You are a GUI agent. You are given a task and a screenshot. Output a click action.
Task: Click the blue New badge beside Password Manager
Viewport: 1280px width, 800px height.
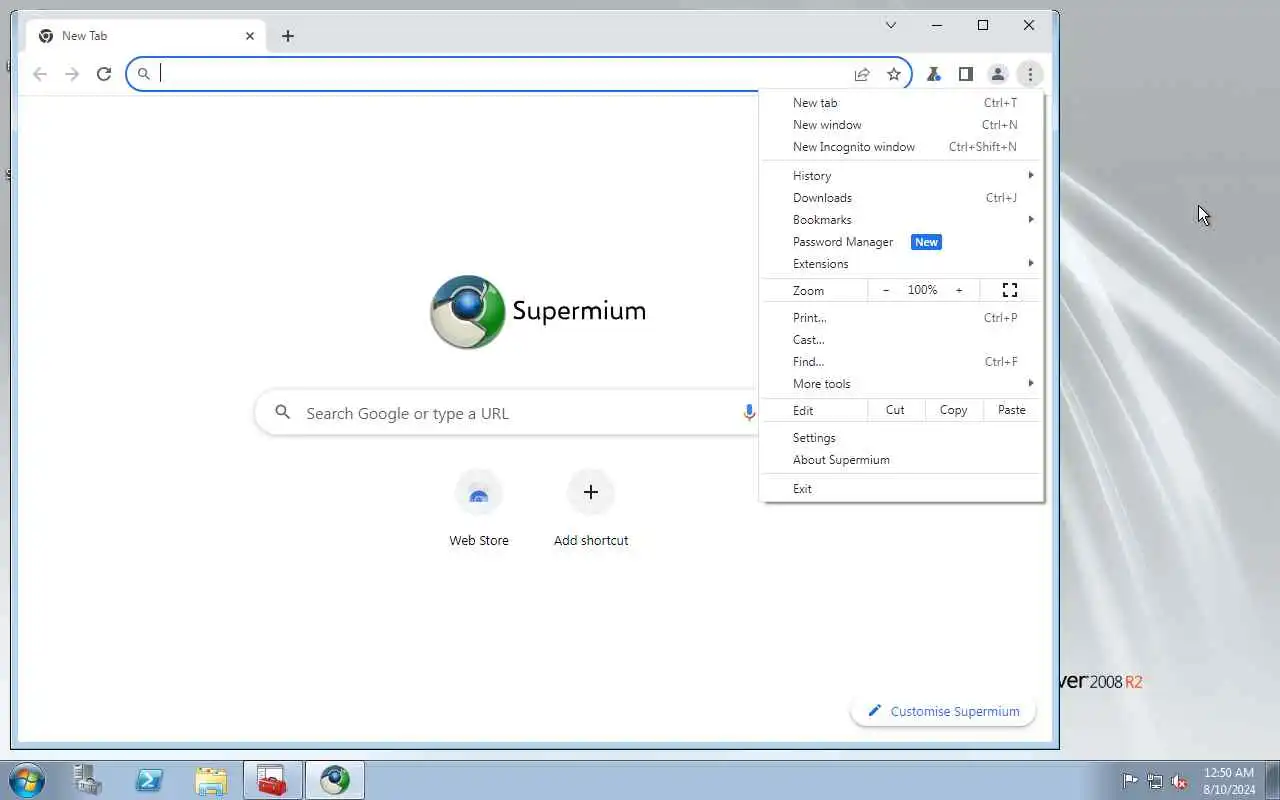926,242
